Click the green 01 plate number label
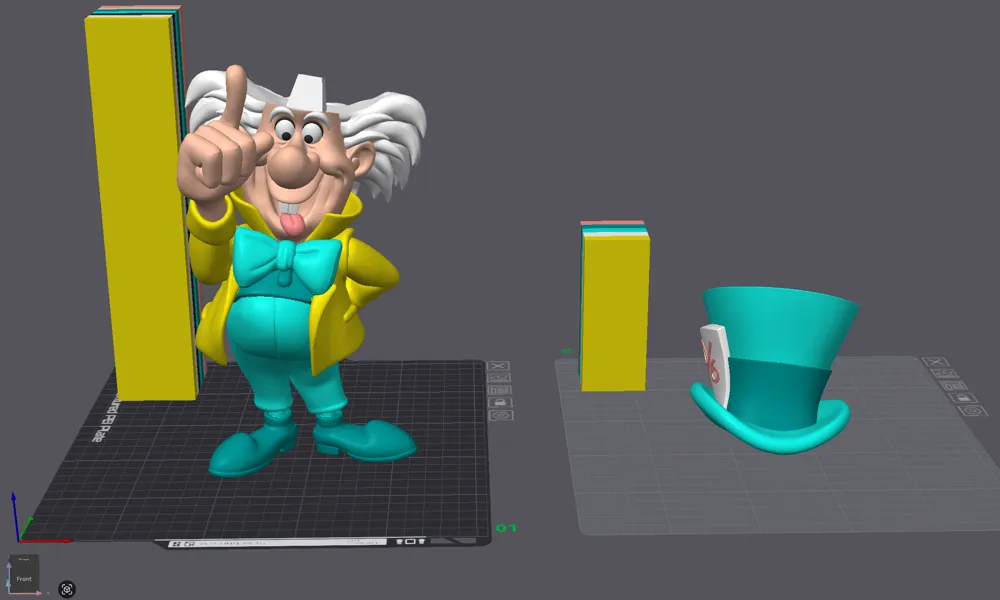 (506, 528)
